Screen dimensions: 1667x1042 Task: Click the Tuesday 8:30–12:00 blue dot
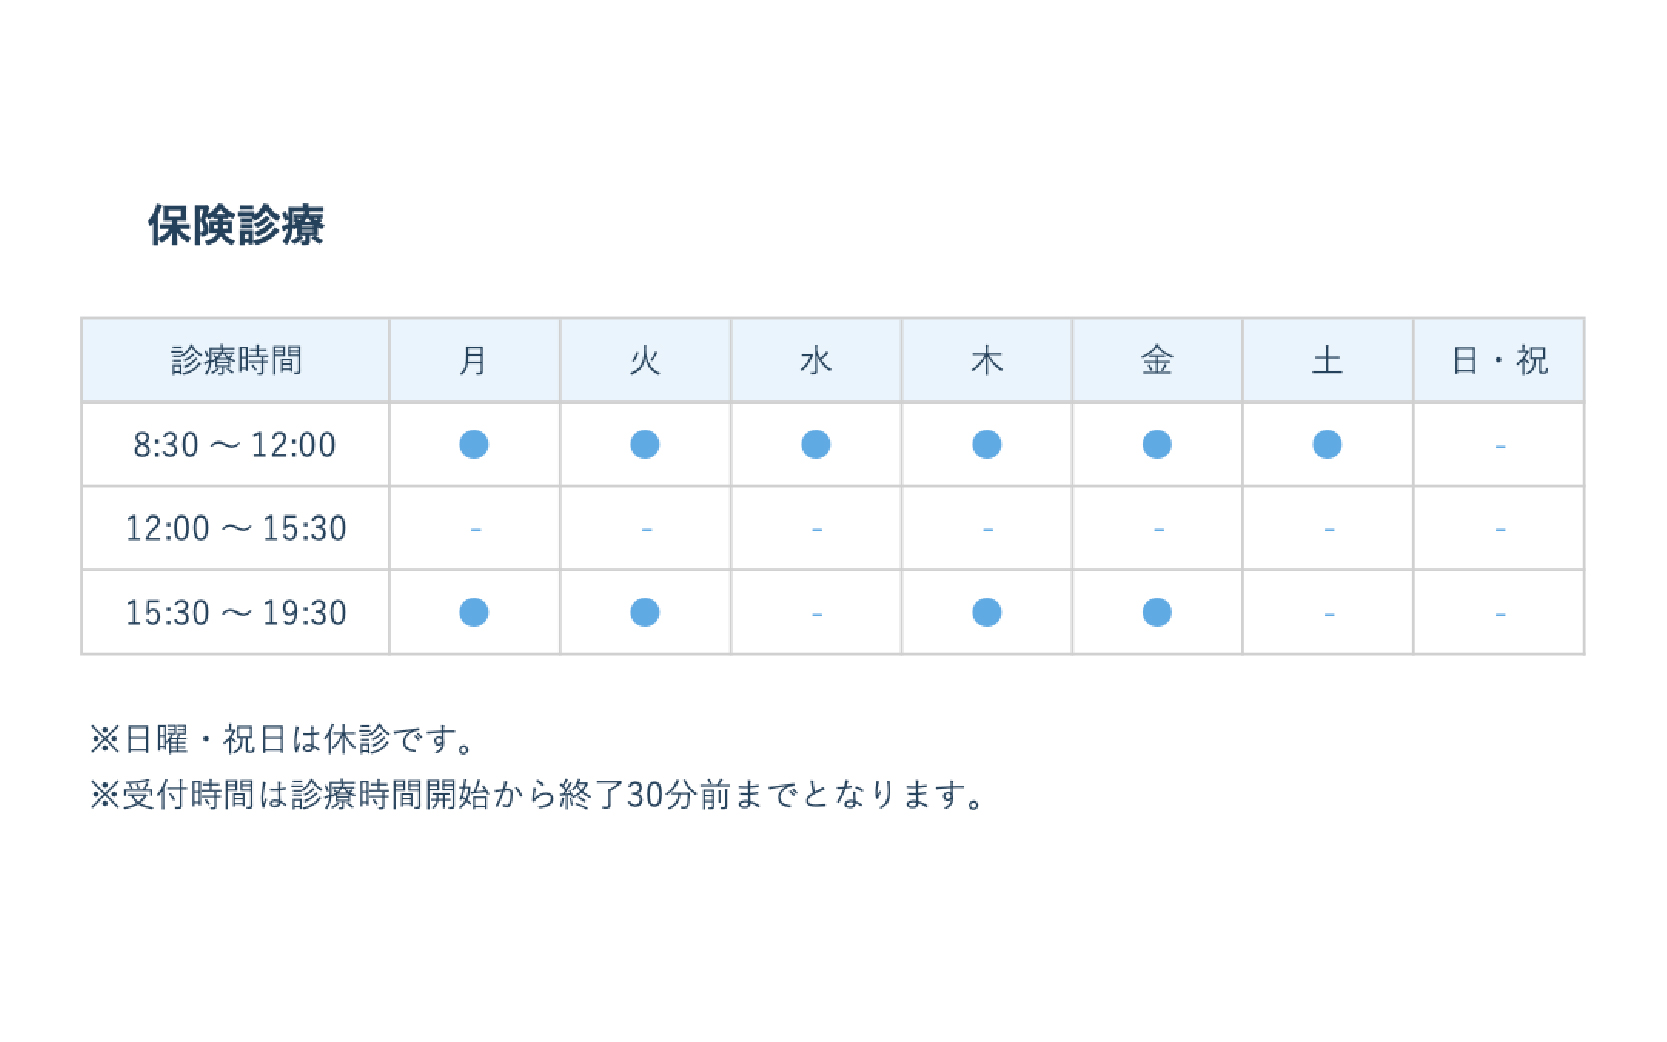(x=645, y=444)
